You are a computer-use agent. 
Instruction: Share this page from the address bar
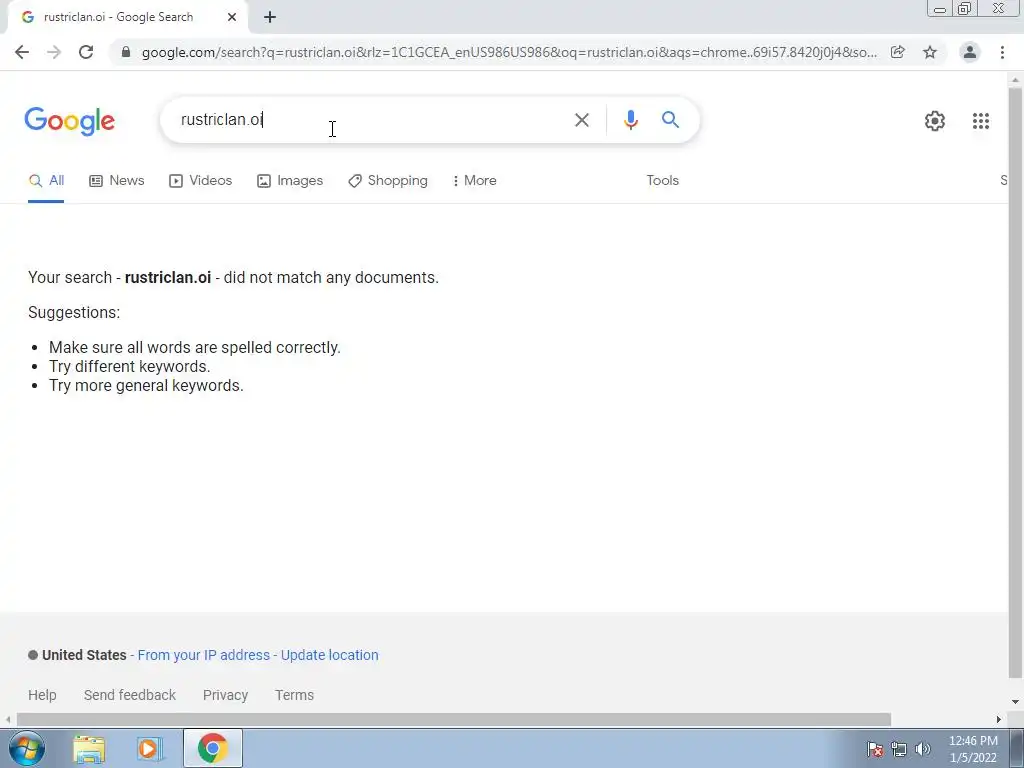[x=897, y=52]
